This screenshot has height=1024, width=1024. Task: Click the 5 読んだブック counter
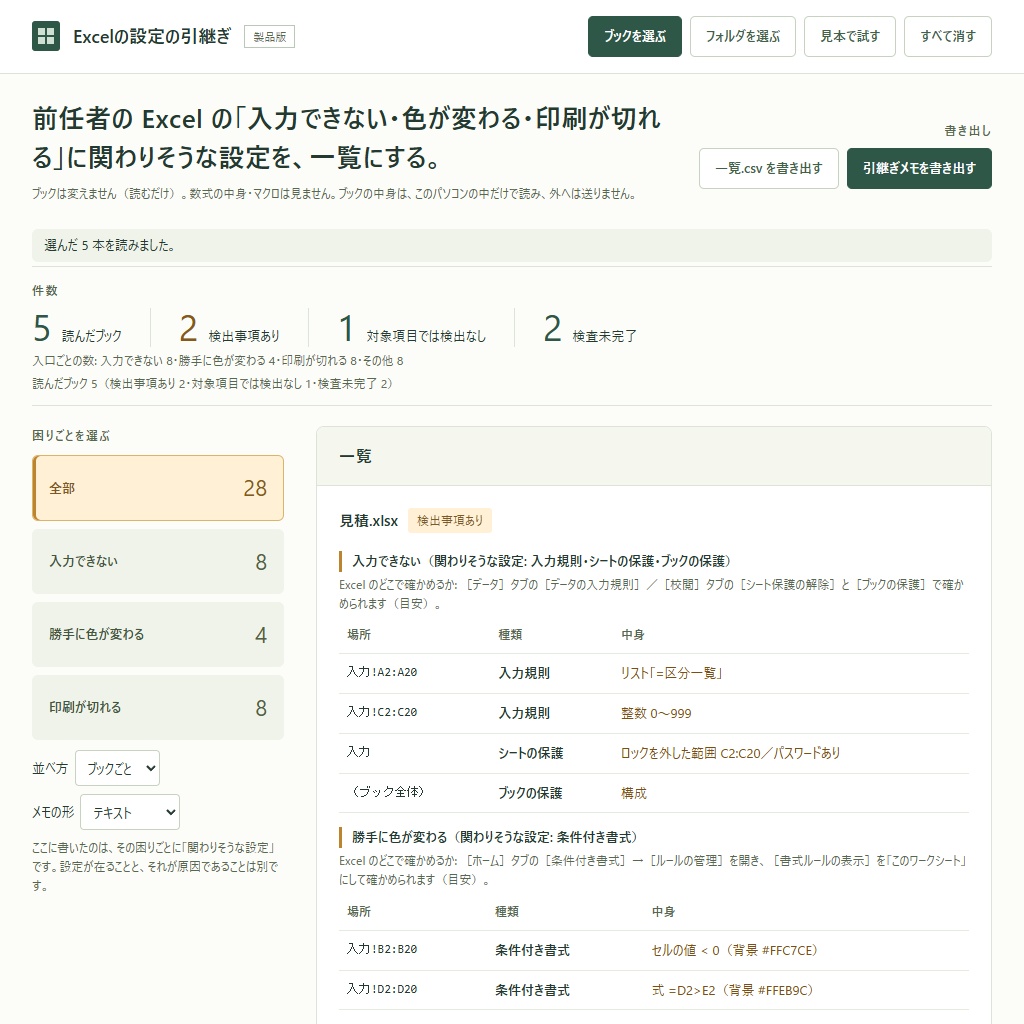coord(77,328)
